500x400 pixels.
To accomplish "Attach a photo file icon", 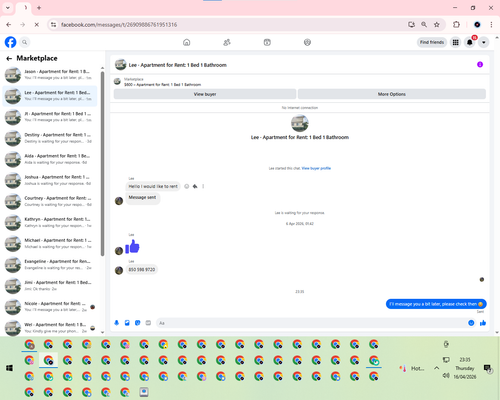I will [127, 323].
